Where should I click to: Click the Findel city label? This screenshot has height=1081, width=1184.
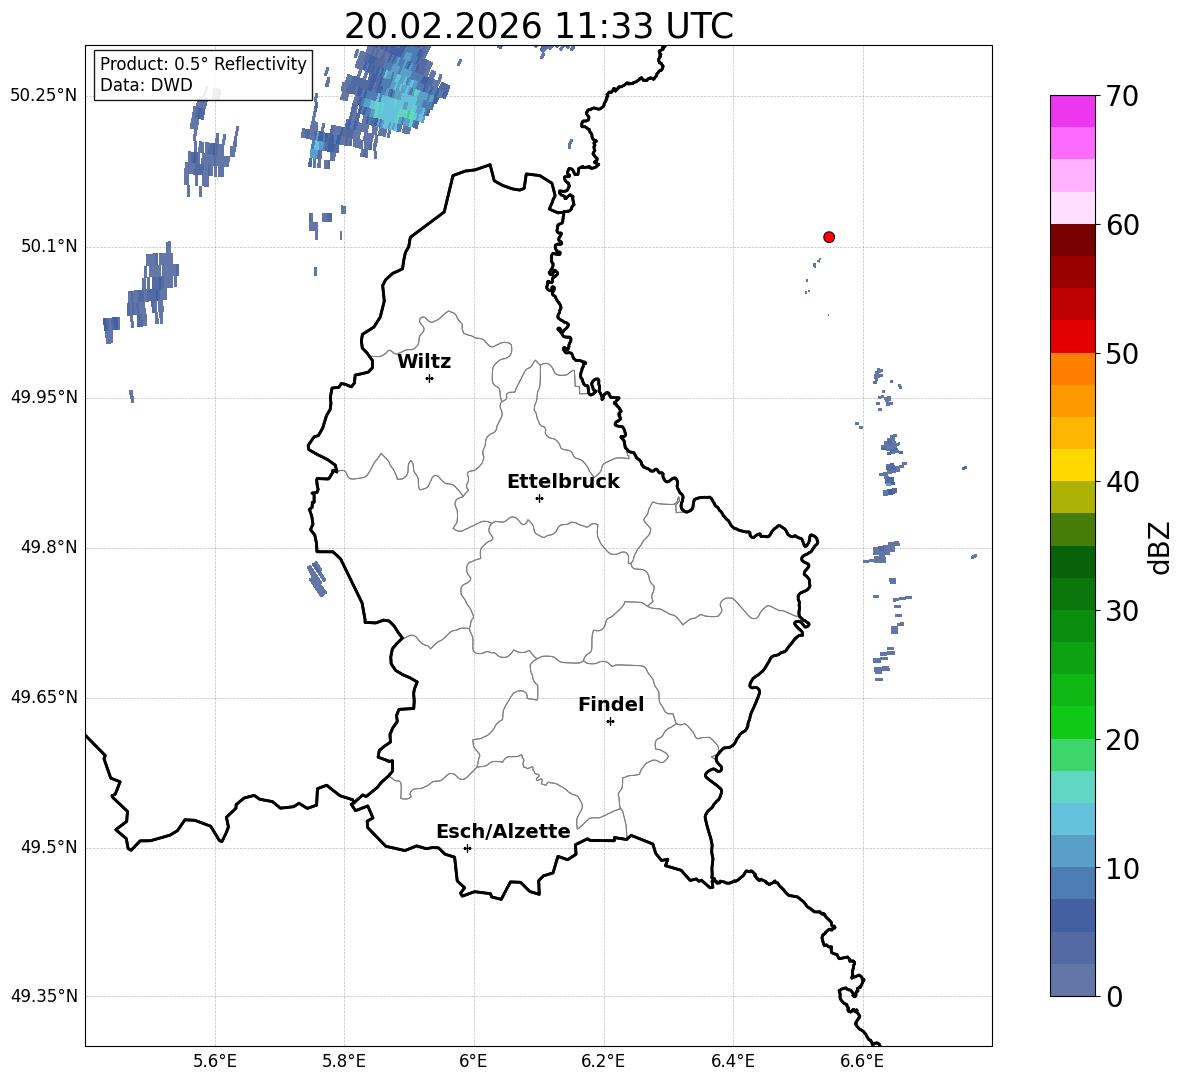click(611, 704)
